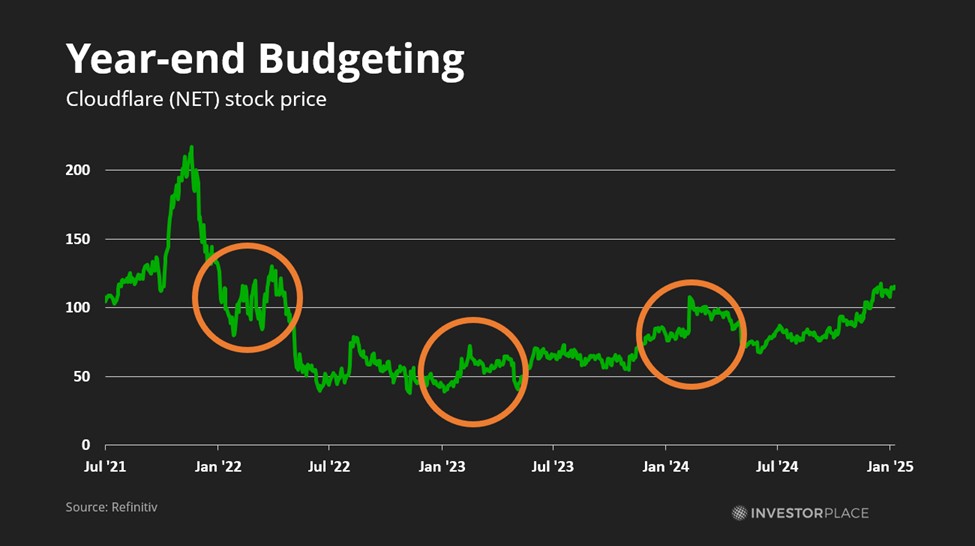Click the 0 y-axis value label
The width and height of the screenshot is (975, 546).
[x=86, y=445]
